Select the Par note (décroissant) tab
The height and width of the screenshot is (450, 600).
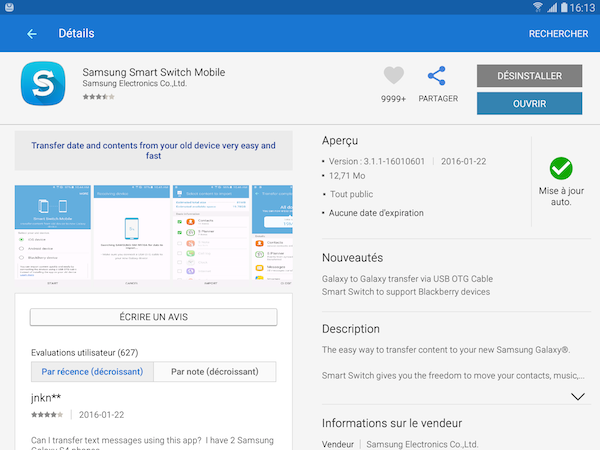point(215,372)
